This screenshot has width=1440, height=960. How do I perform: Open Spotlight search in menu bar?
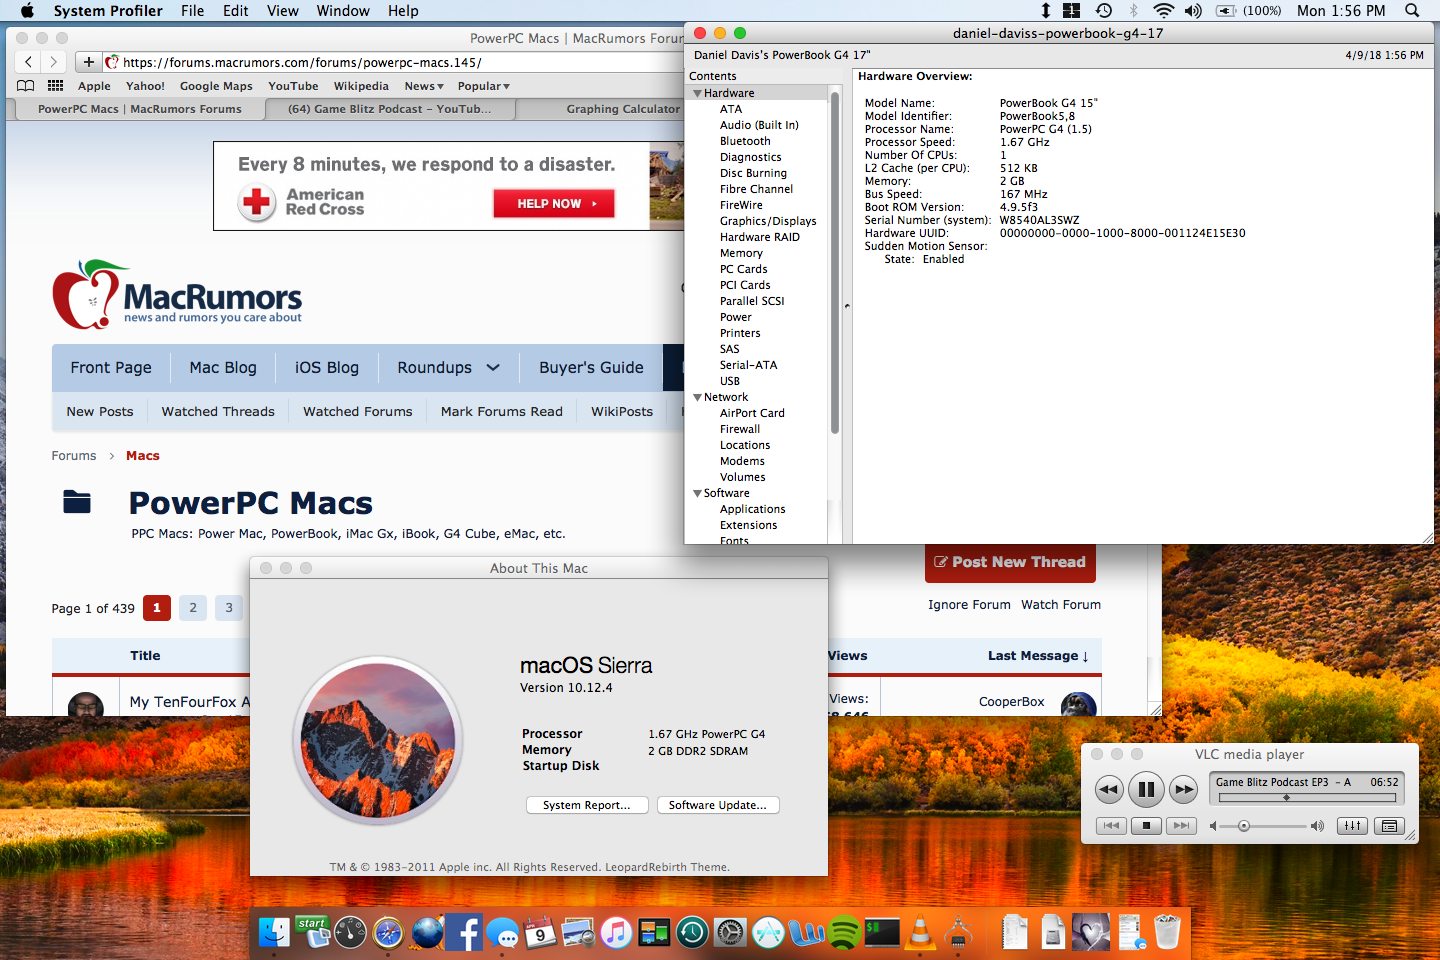click(1412, 10)
